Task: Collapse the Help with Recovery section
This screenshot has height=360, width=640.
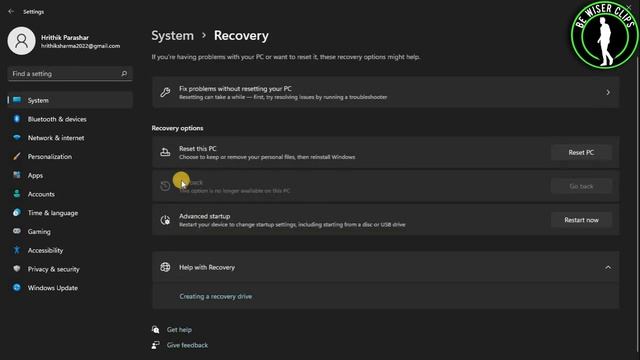Action: pyautogui.click(x=608, y=267)
